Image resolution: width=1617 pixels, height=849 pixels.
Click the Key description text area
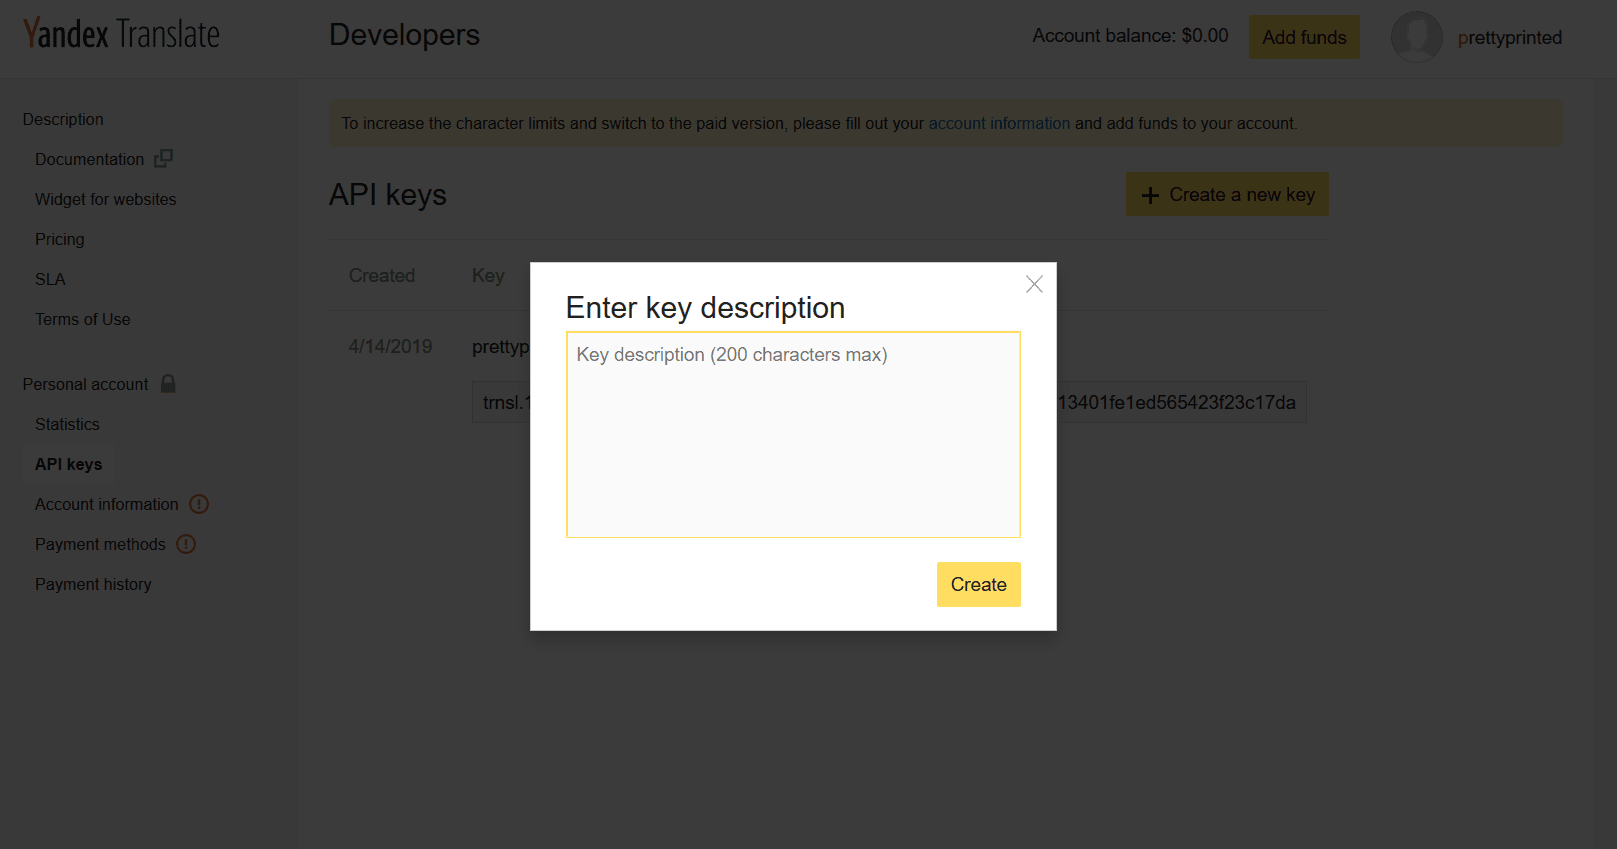click(x=793, y=435)
